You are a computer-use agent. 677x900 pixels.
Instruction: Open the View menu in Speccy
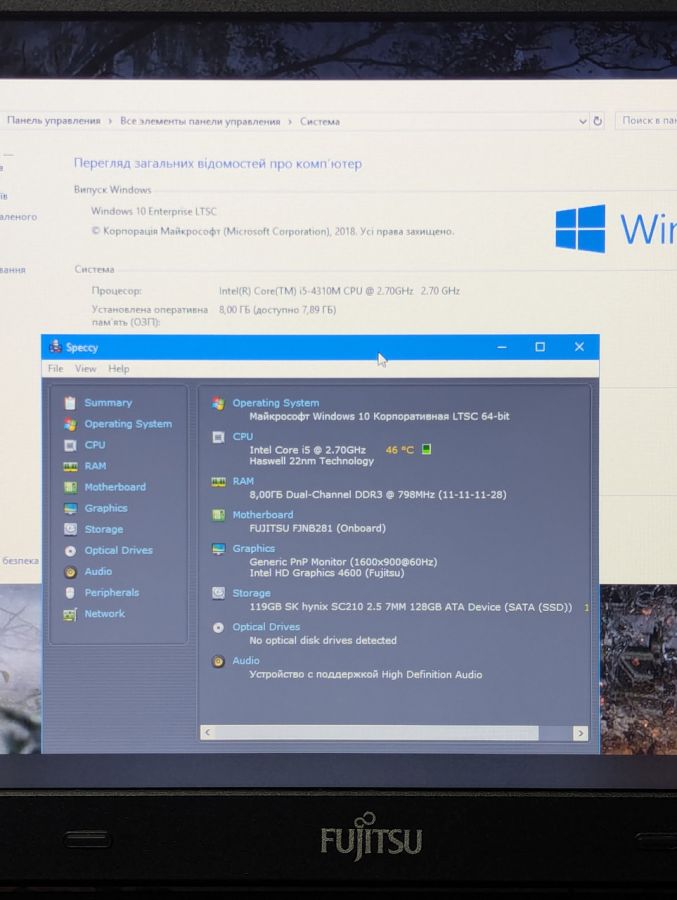85,368
